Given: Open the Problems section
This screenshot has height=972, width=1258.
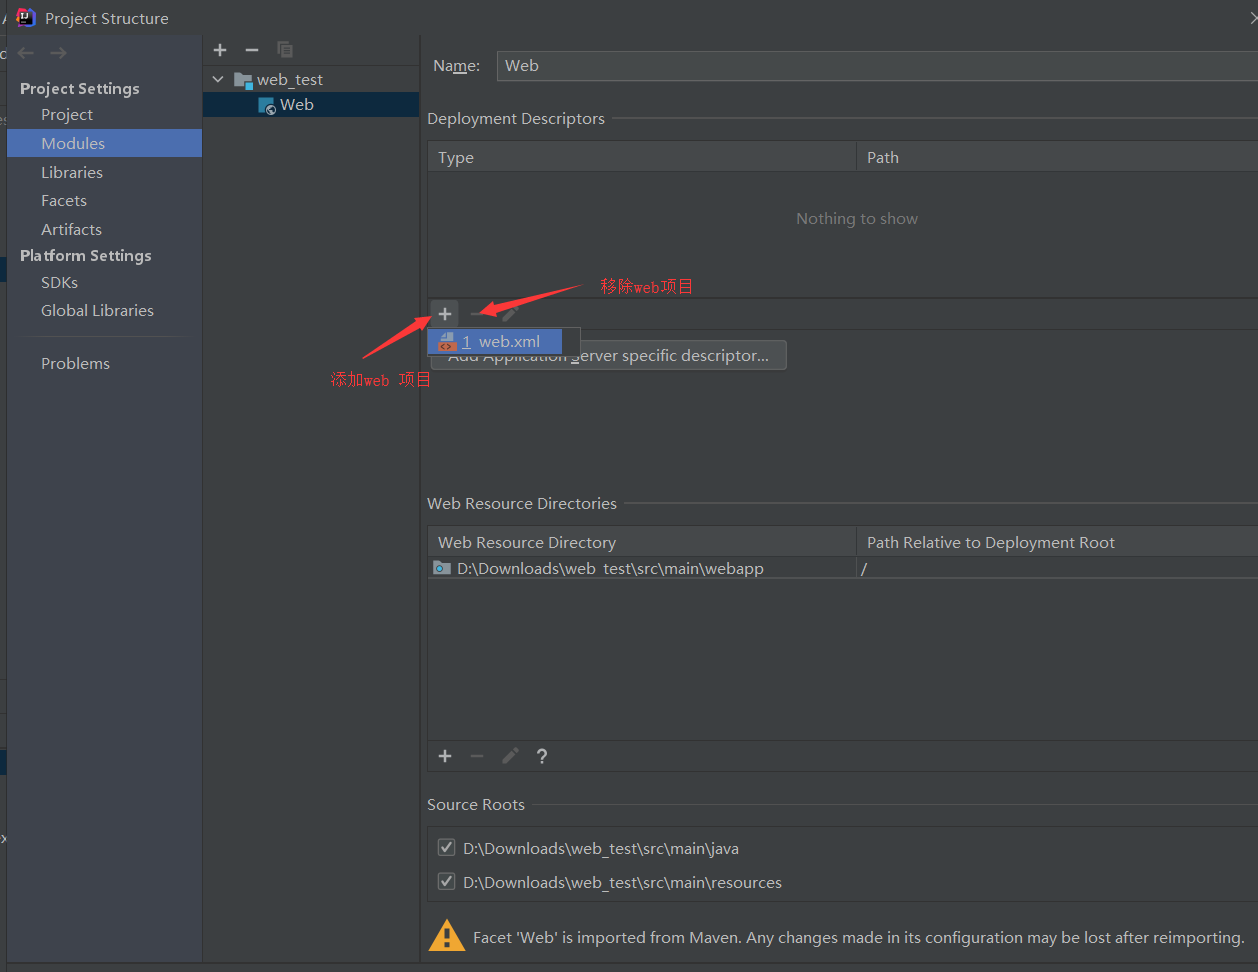Looking at the screenshot, I should coord(75,364).
